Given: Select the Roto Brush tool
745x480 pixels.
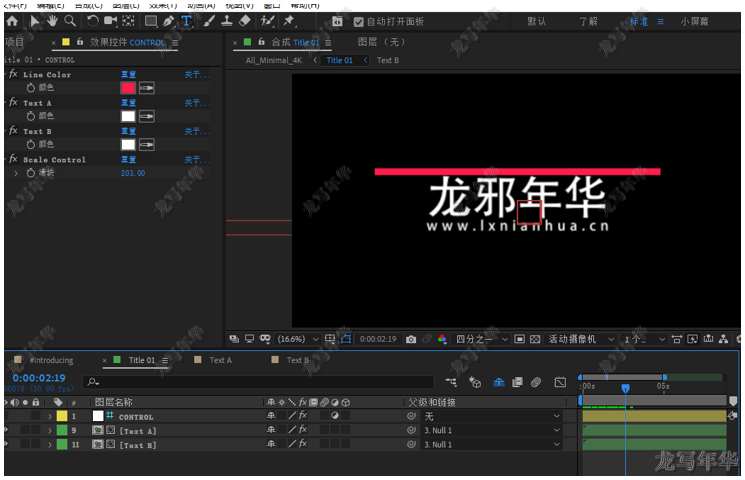Looking at the screenshot, I should [x=267, y=21].
